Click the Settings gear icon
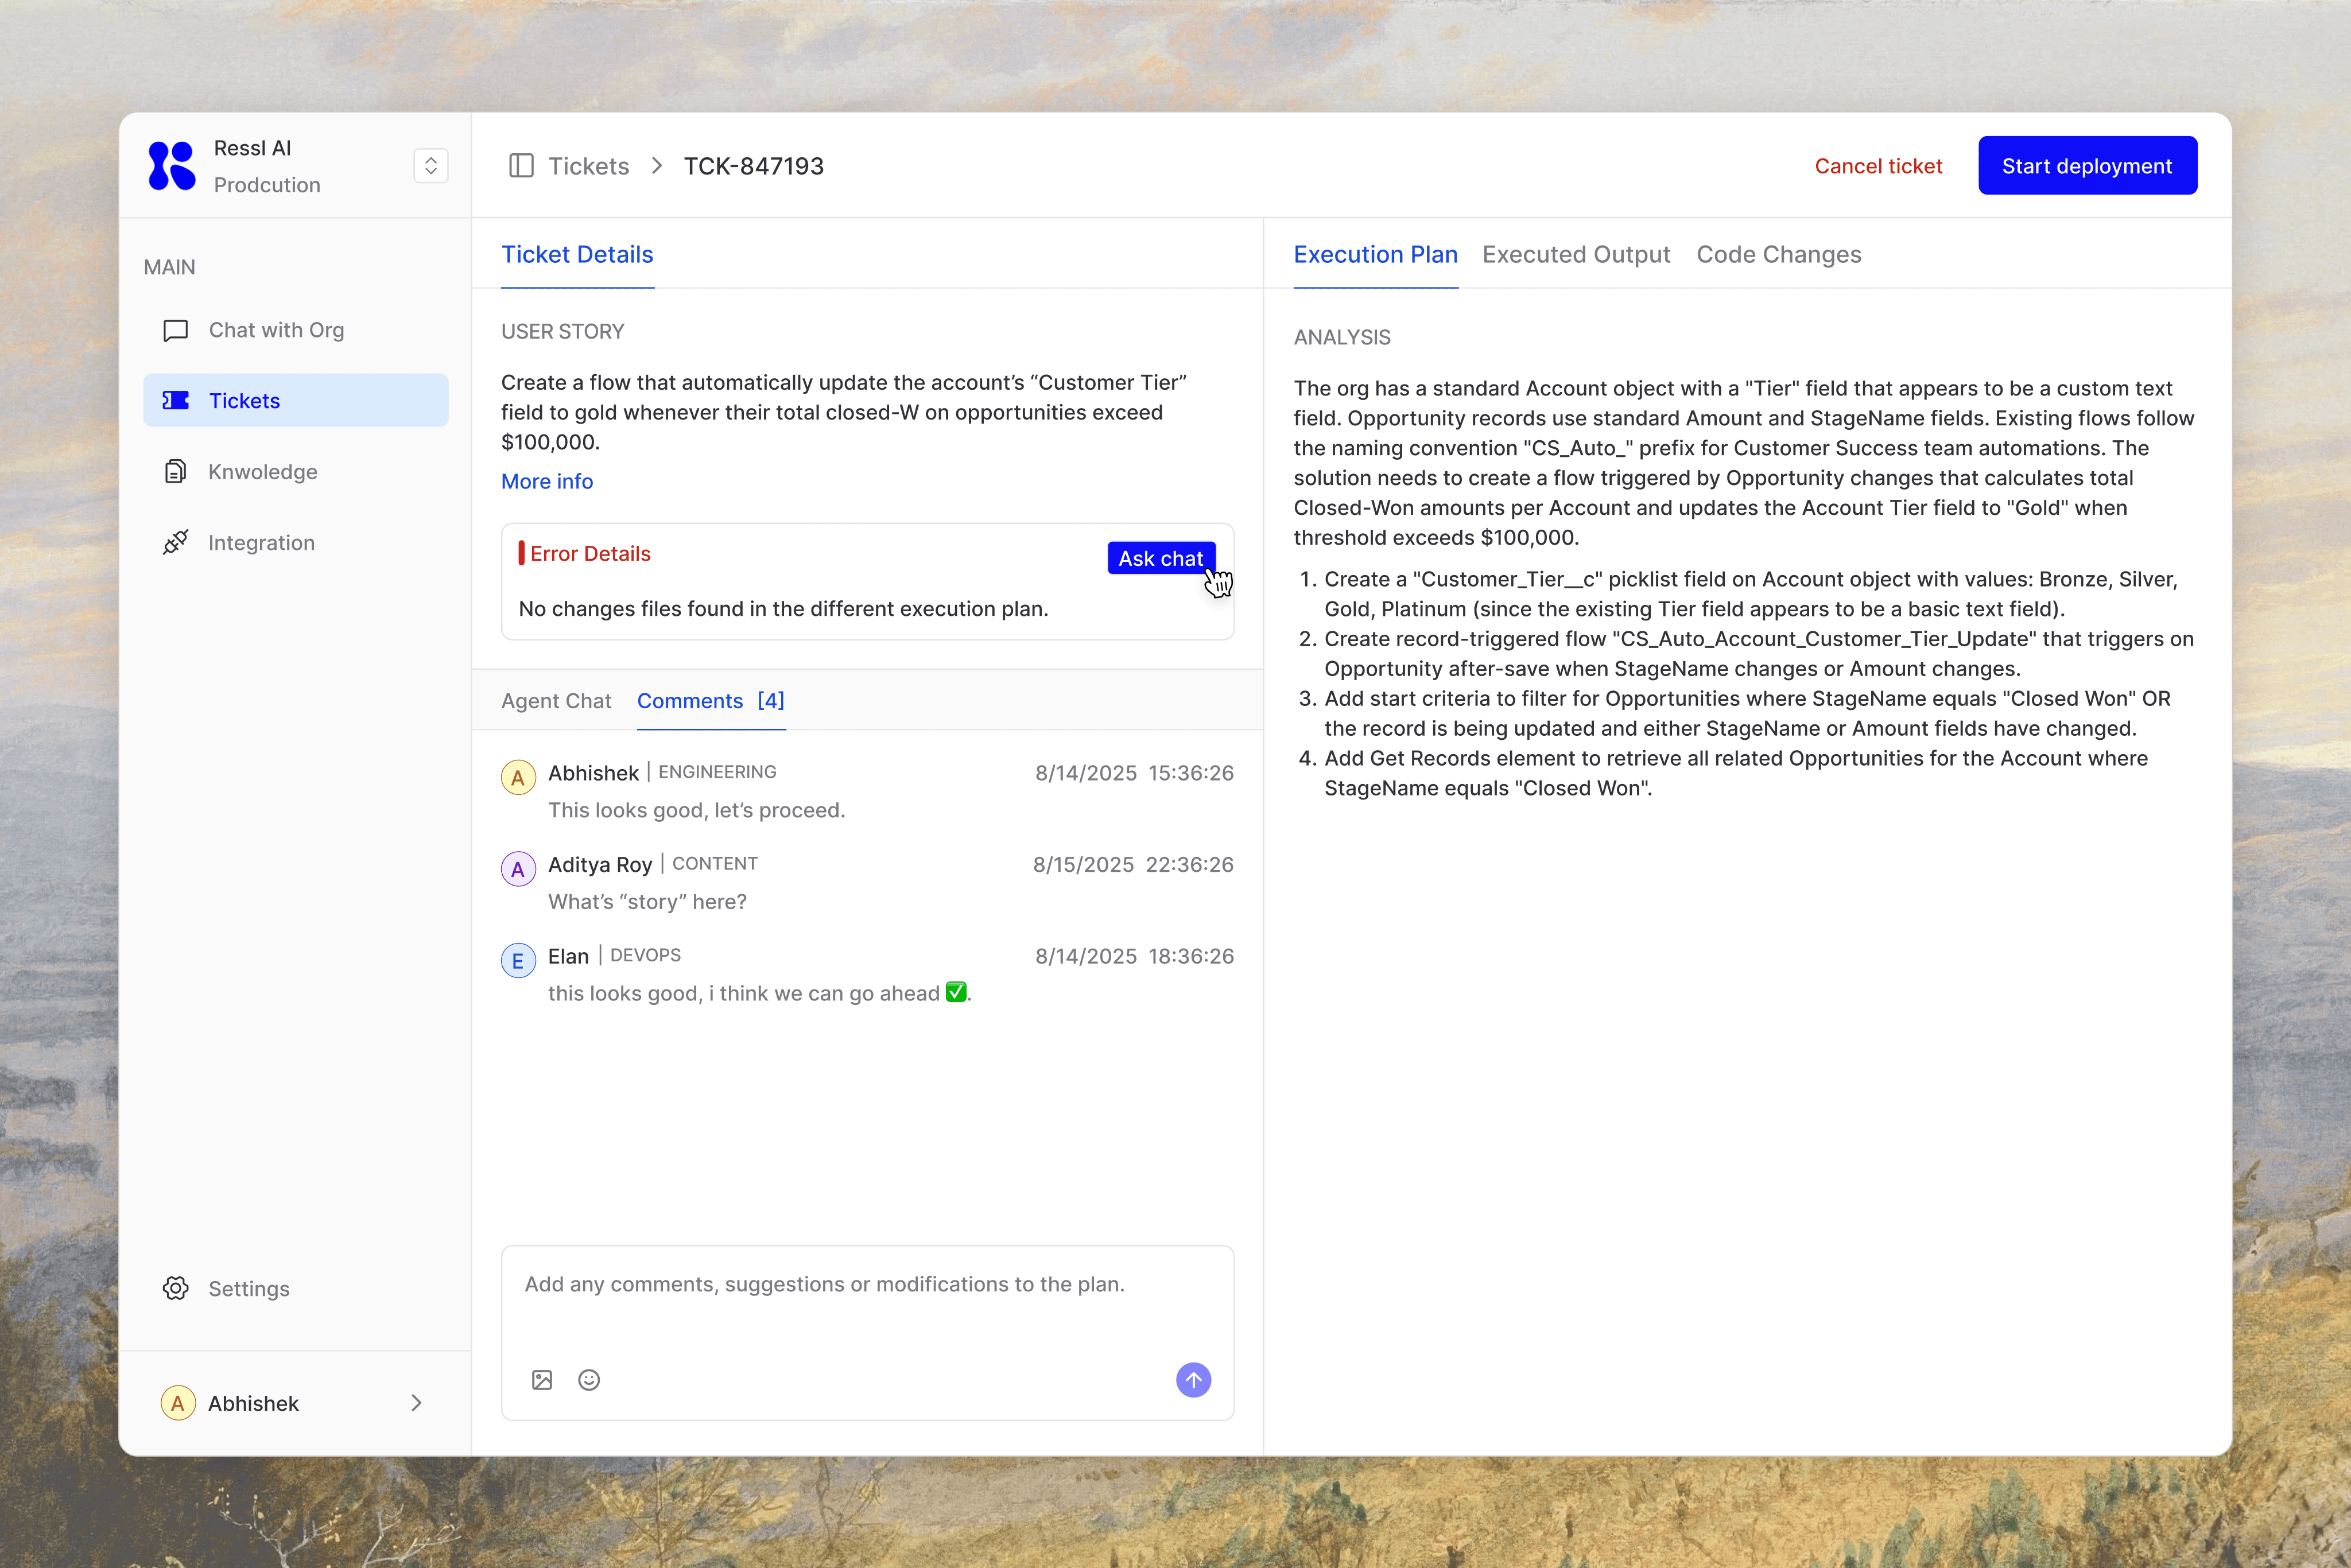This screenshot has height=1568, width=2351. point(176,1288)
